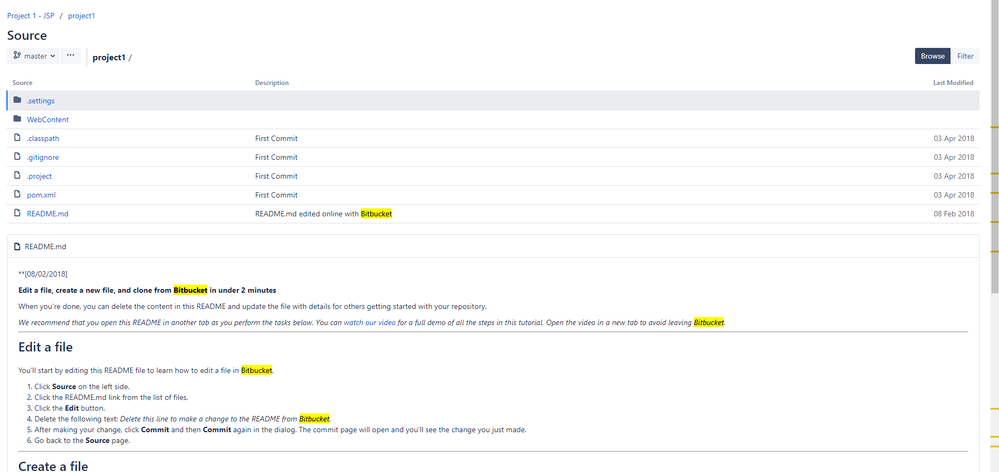Image resolution: width=999 pixels, height=472 pixels.
Task: Open the .settings folder link
Action: (41, 101)
